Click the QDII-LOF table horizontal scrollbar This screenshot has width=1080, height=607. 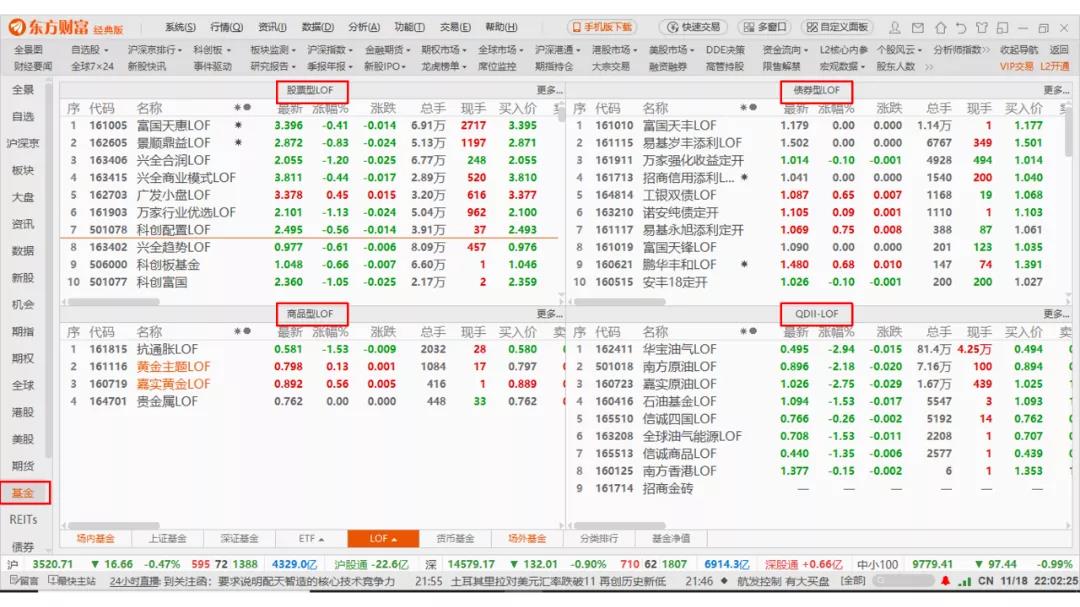coord(620,526)
